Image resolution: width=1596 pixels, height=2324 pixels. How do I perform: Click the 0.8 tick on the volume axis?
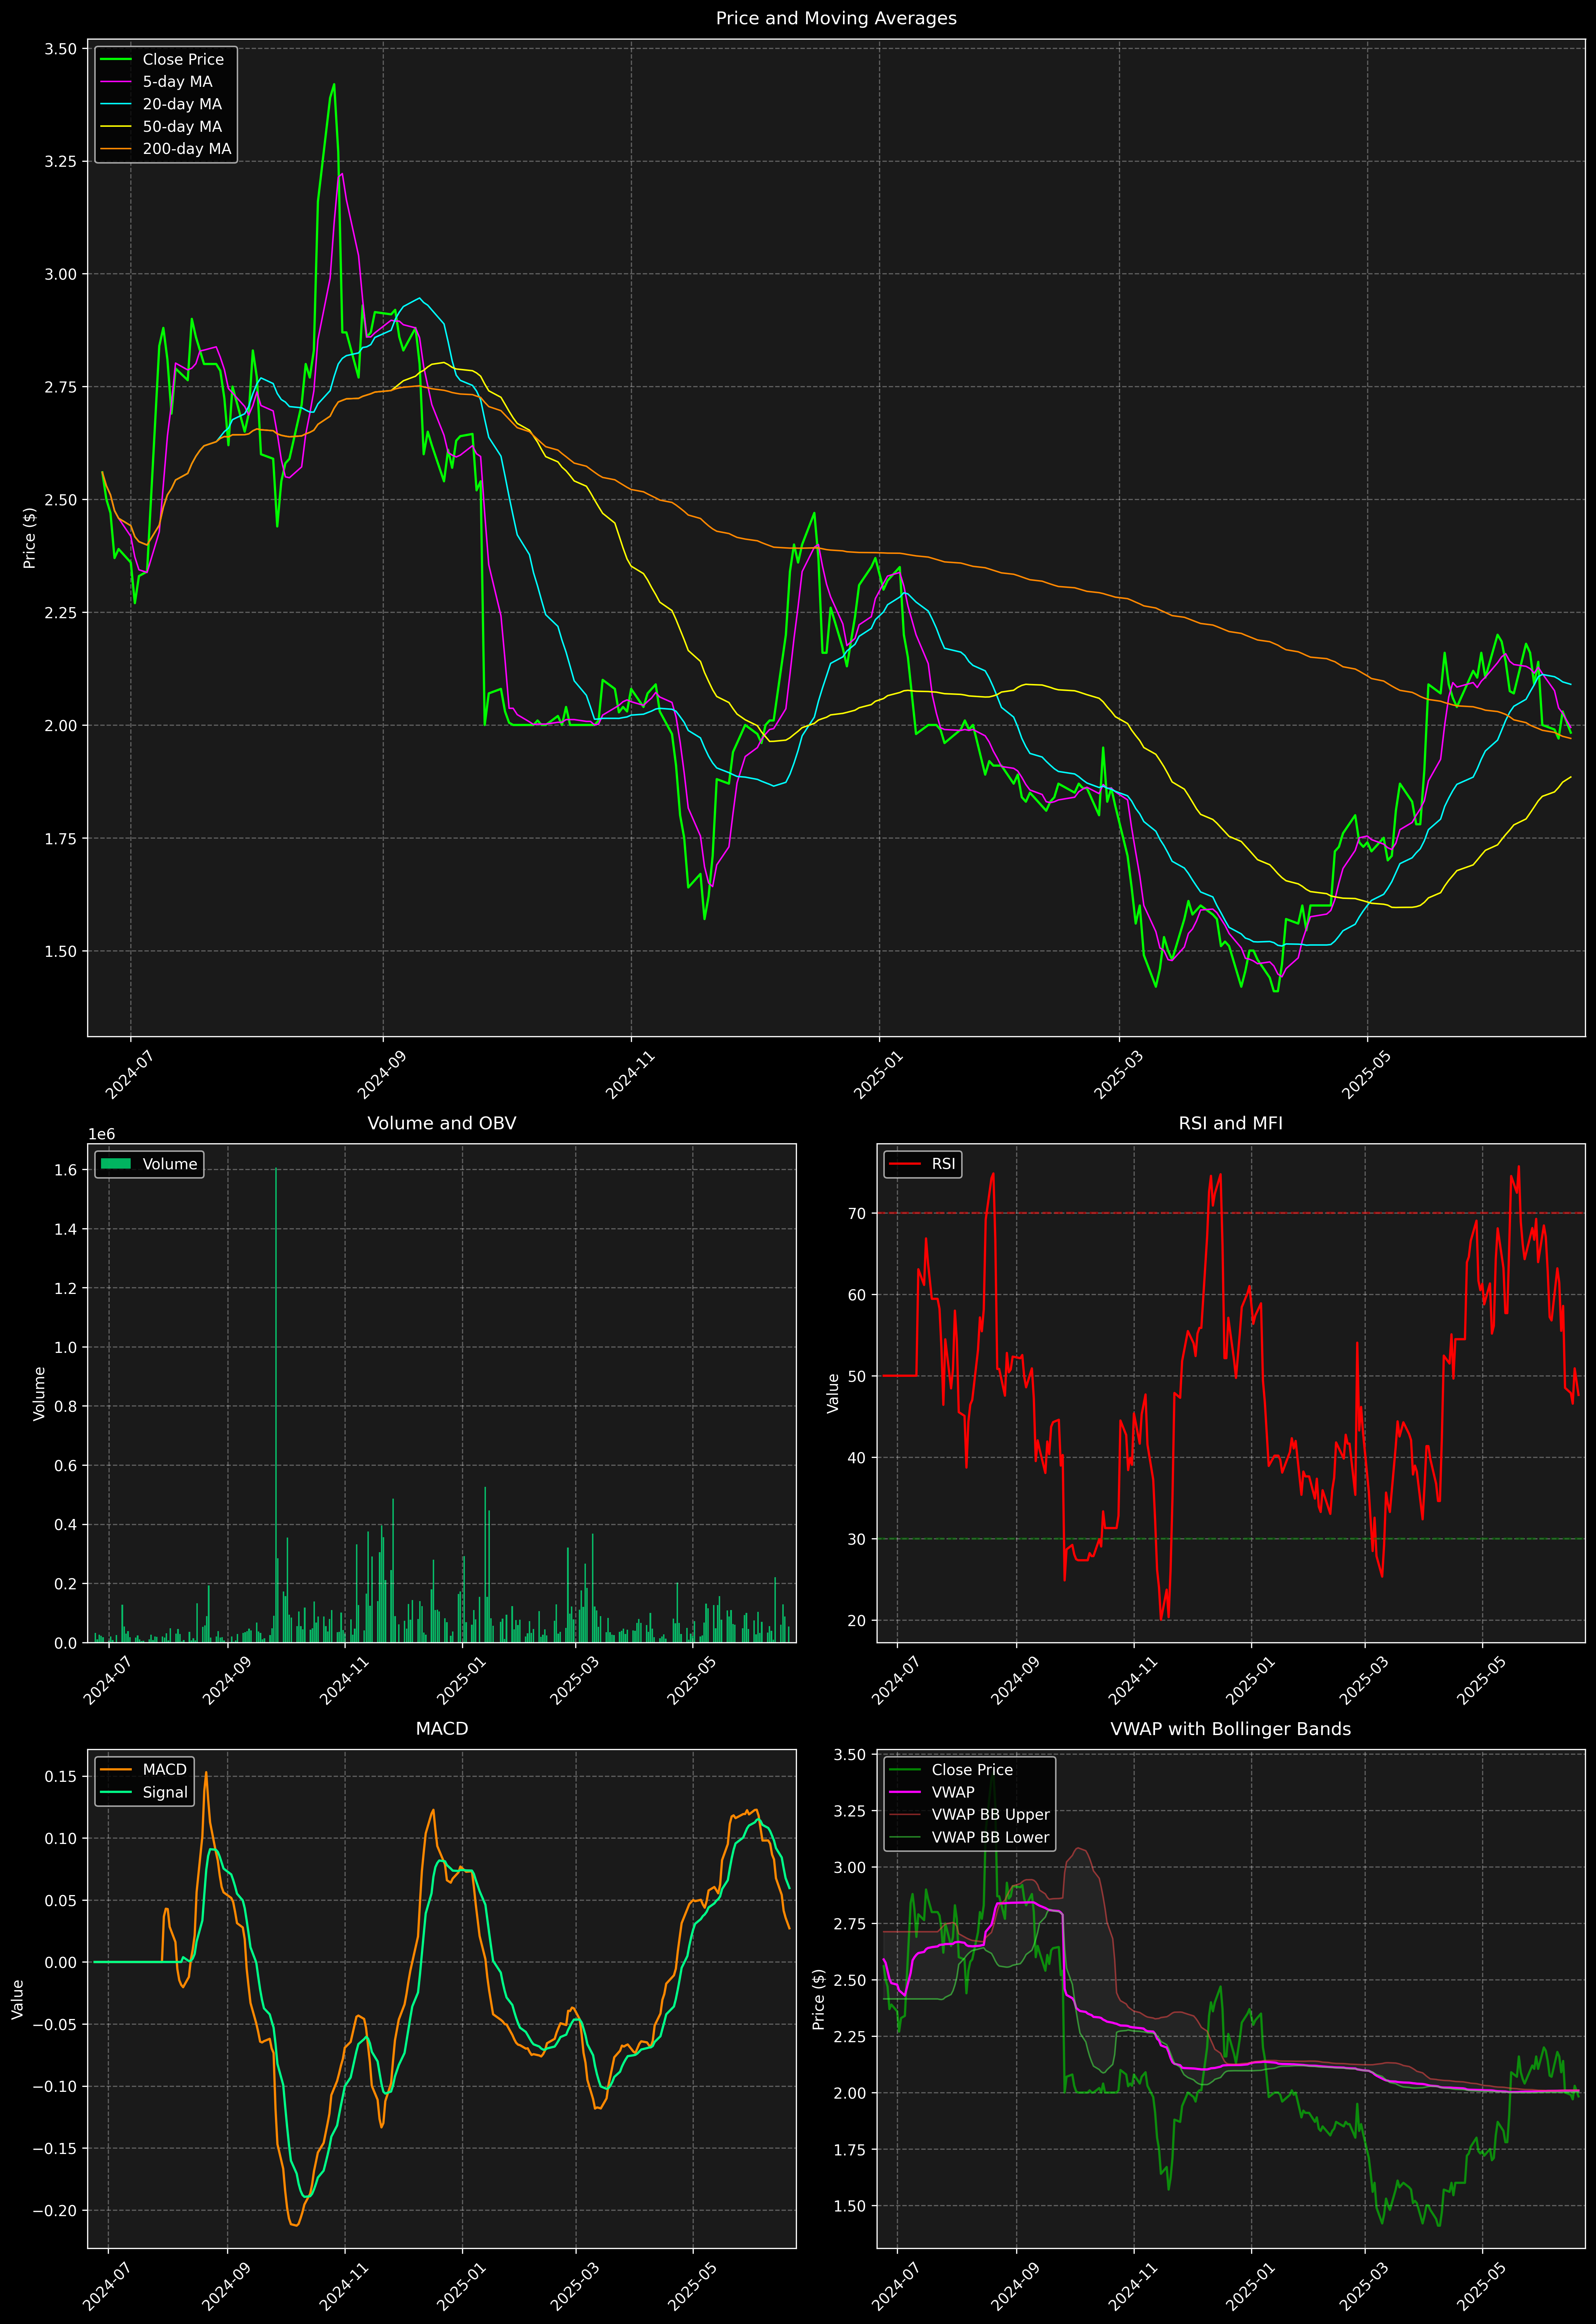click(x=66, y=1407)
